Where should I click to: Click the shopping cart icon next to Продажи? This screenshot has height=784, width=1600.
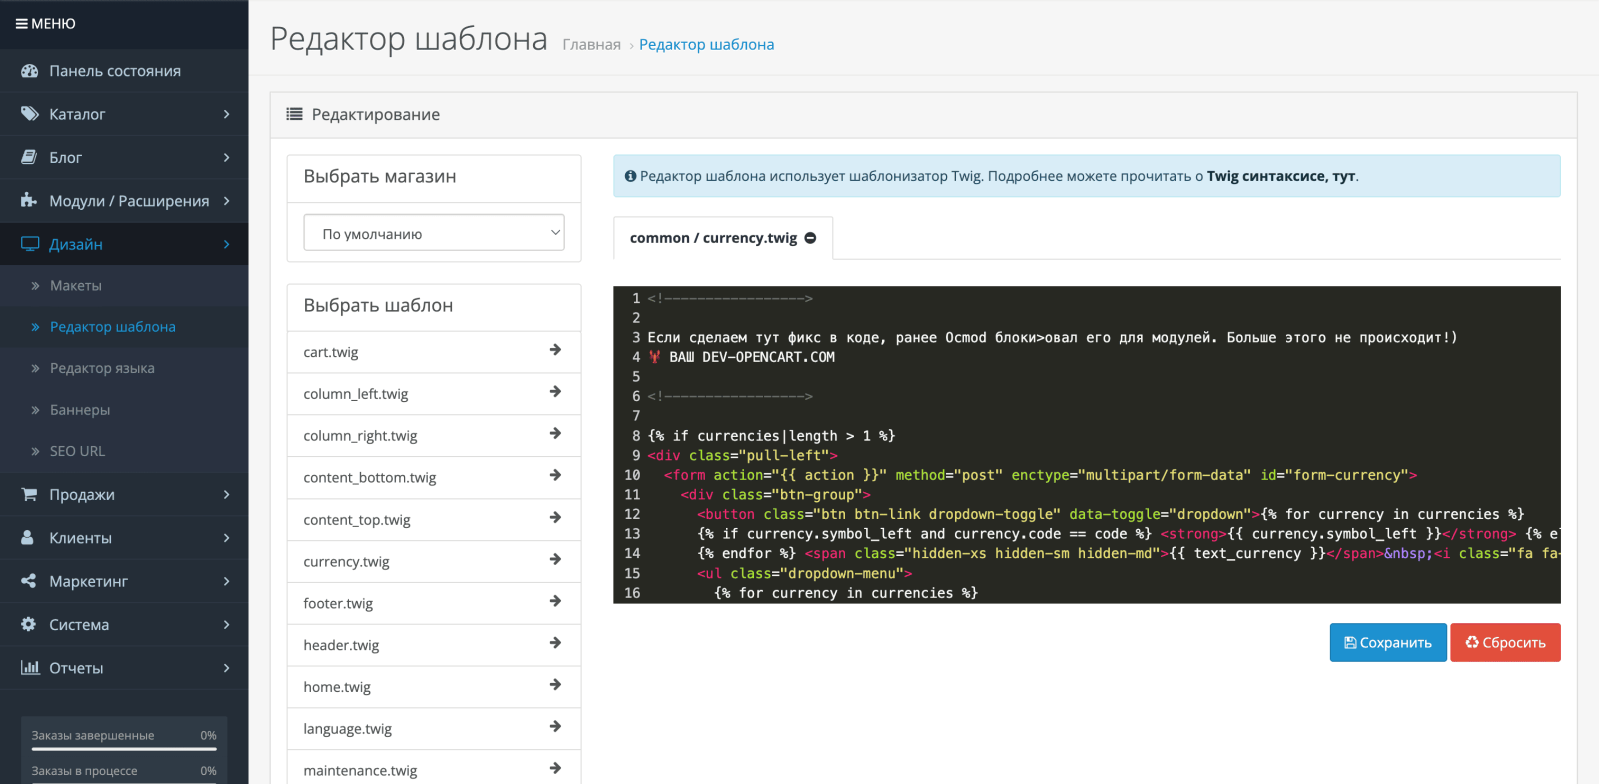(29, 494)
